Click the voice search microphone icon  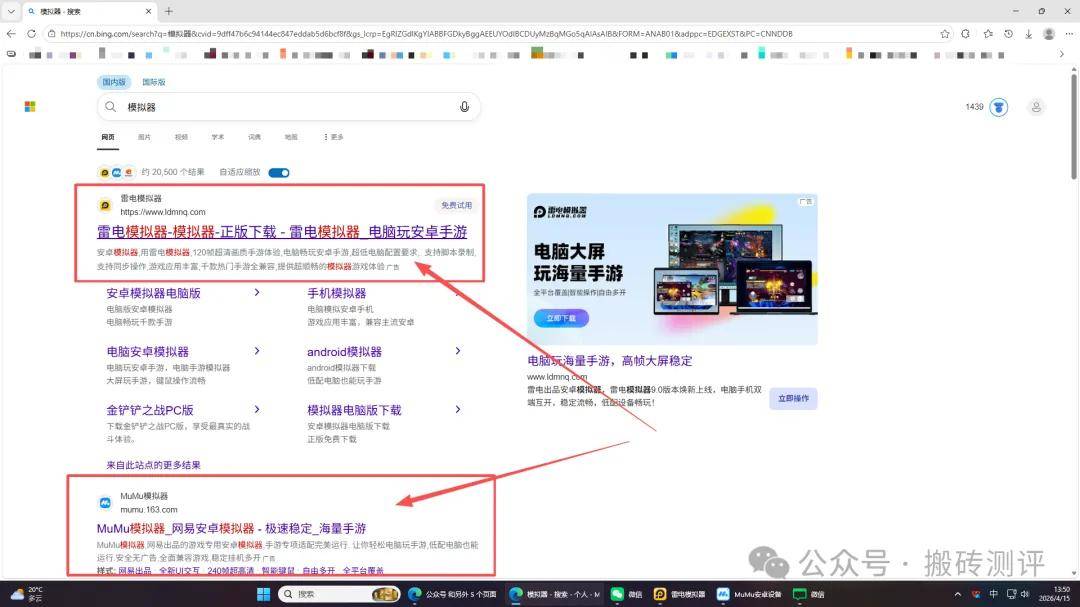tap(464, 107)
